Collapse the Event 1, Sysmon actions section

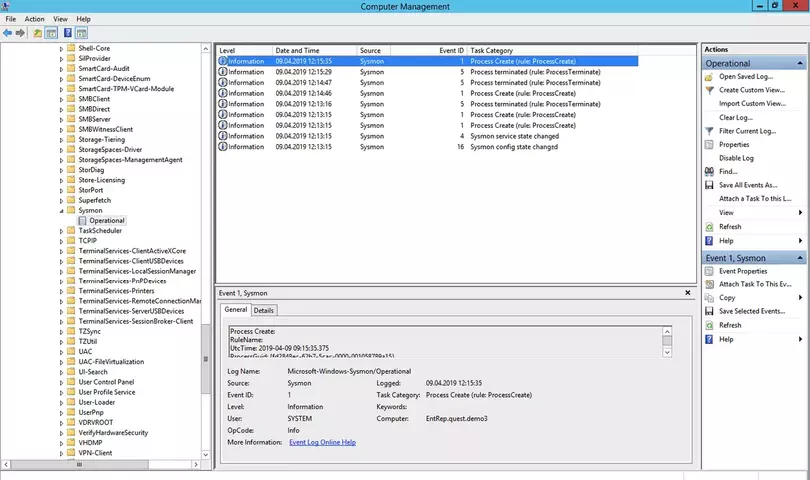pyautogui.click(x=800, y=258)
